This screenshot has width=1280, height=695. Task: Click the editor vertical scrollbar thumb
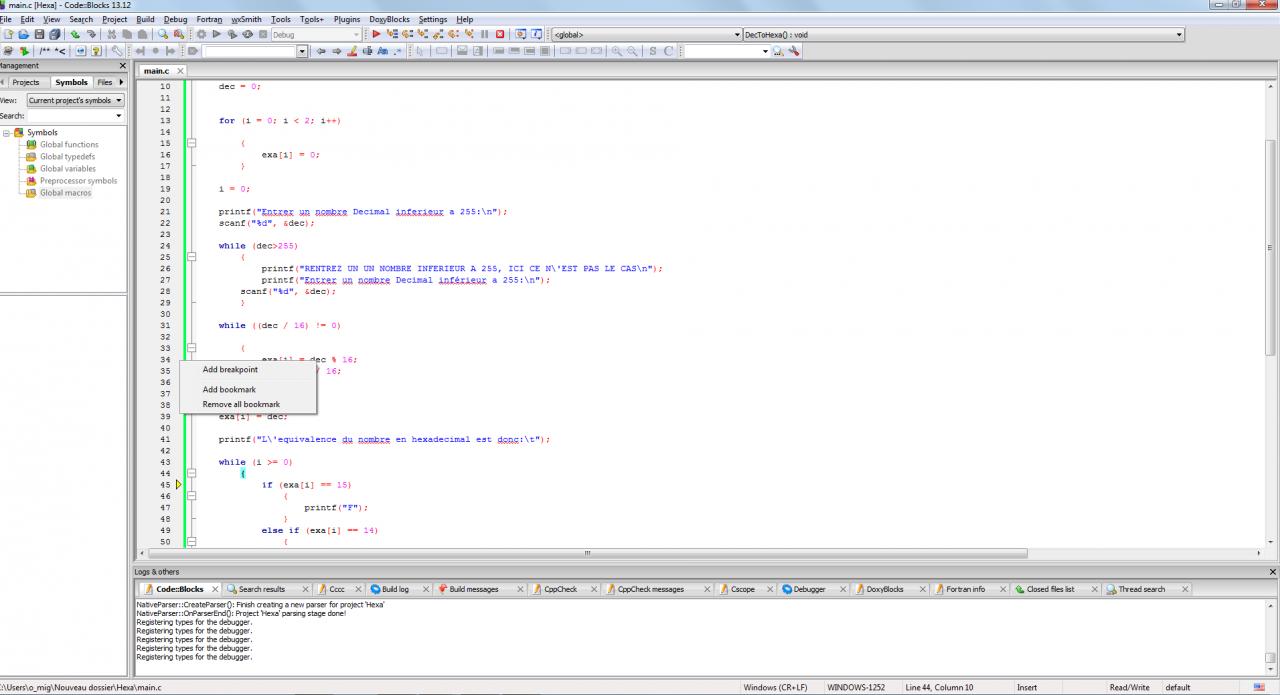(x=1272, y=247)
